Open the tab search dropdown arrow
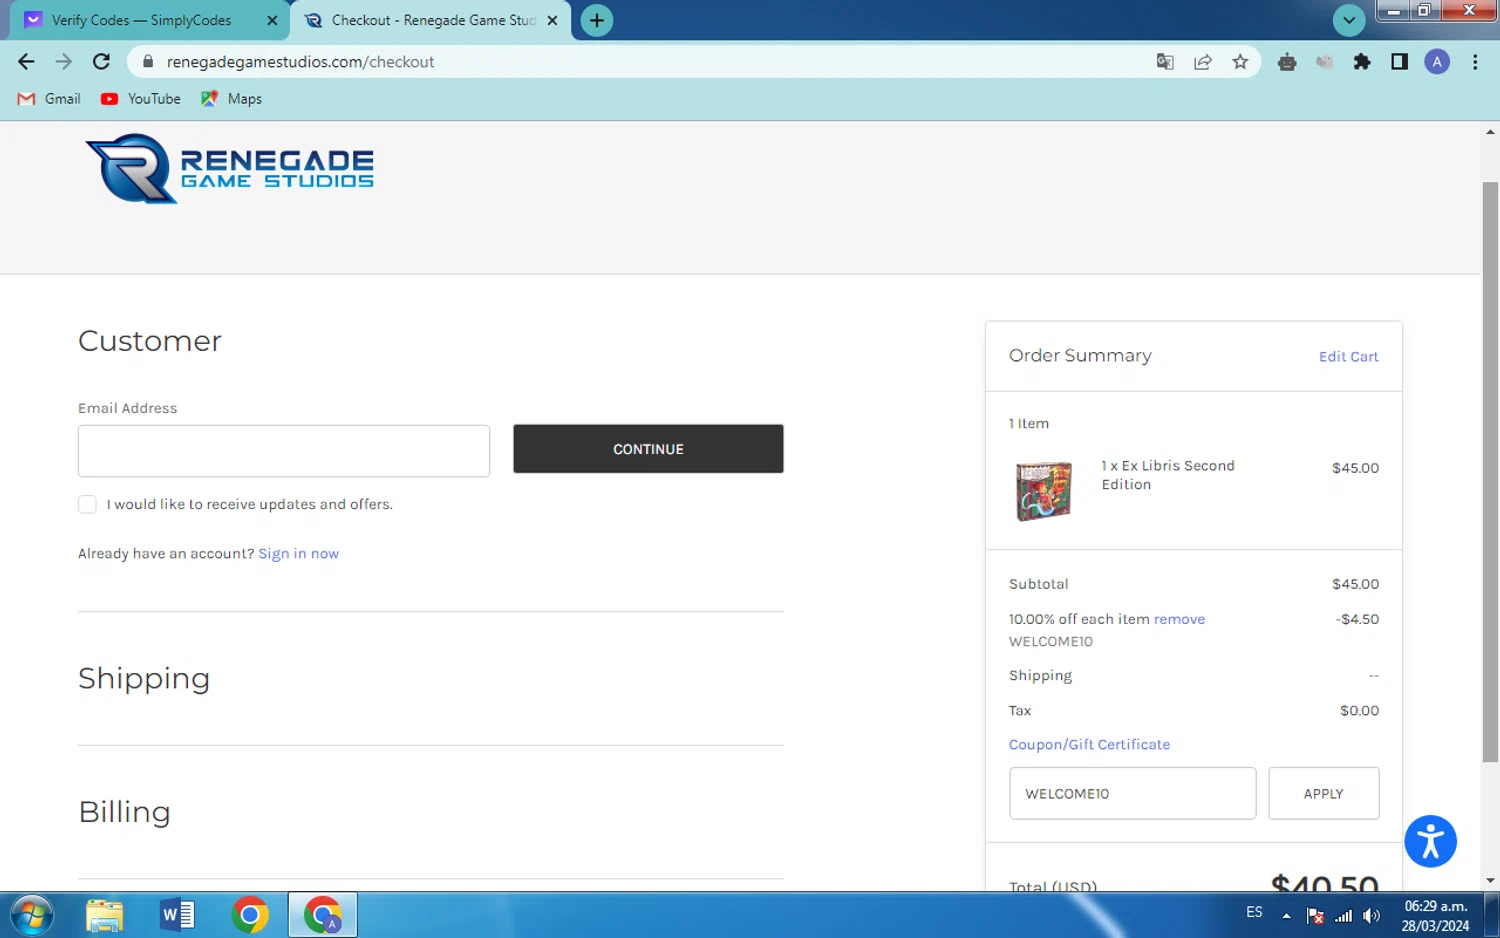Image resolution: width=1500 pixels, height=938 pixels. tap(1349, 20)
